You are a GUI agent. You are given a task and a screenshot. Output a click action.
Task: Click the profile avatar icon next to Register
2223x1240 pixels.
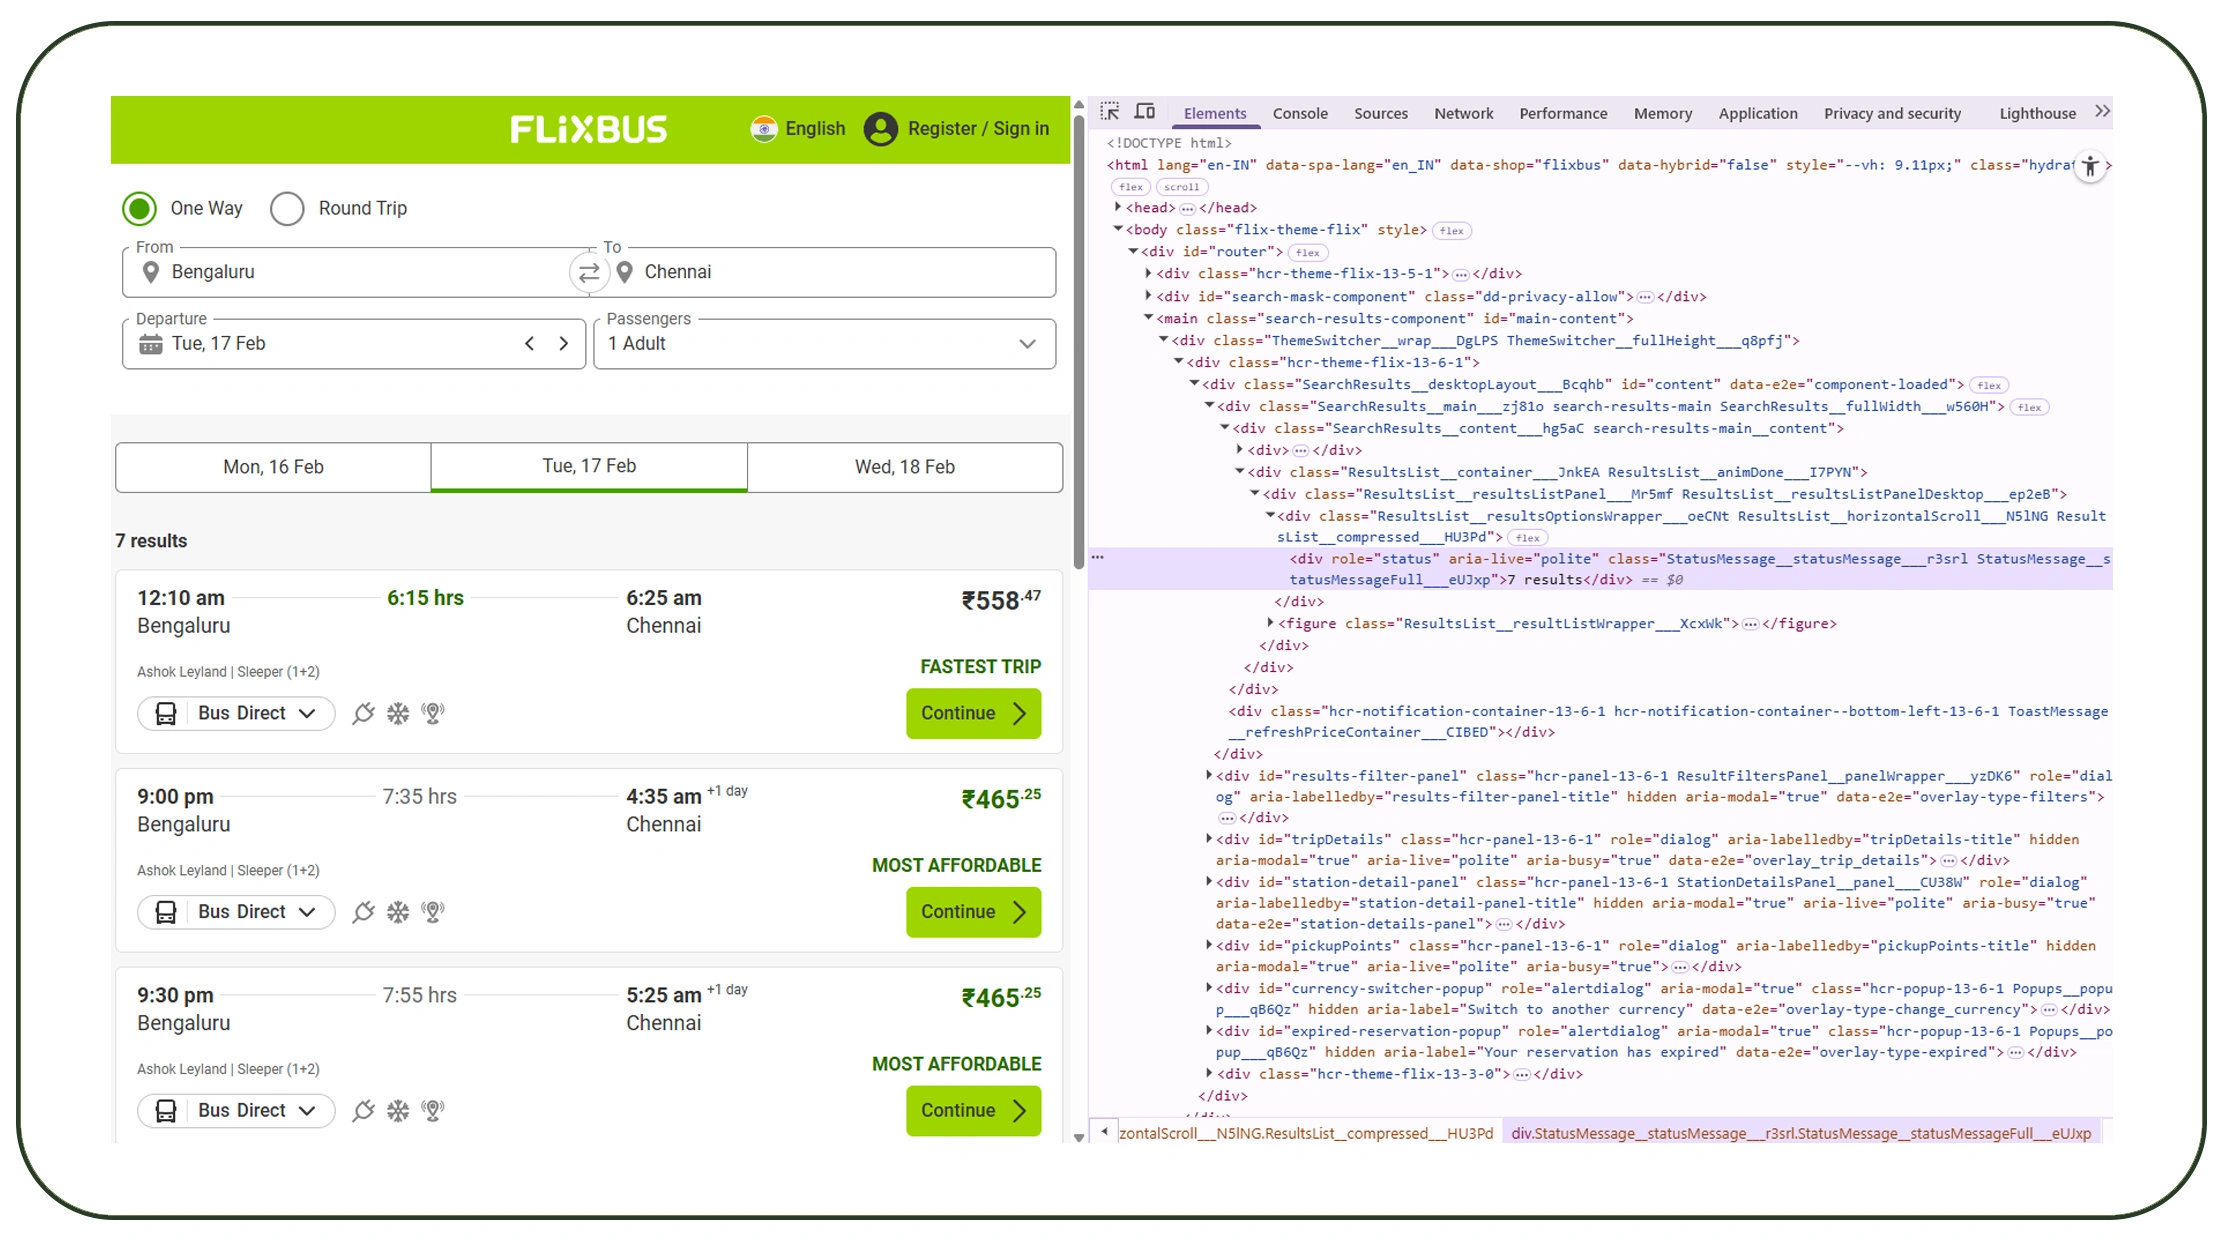[x=879, y=128]
